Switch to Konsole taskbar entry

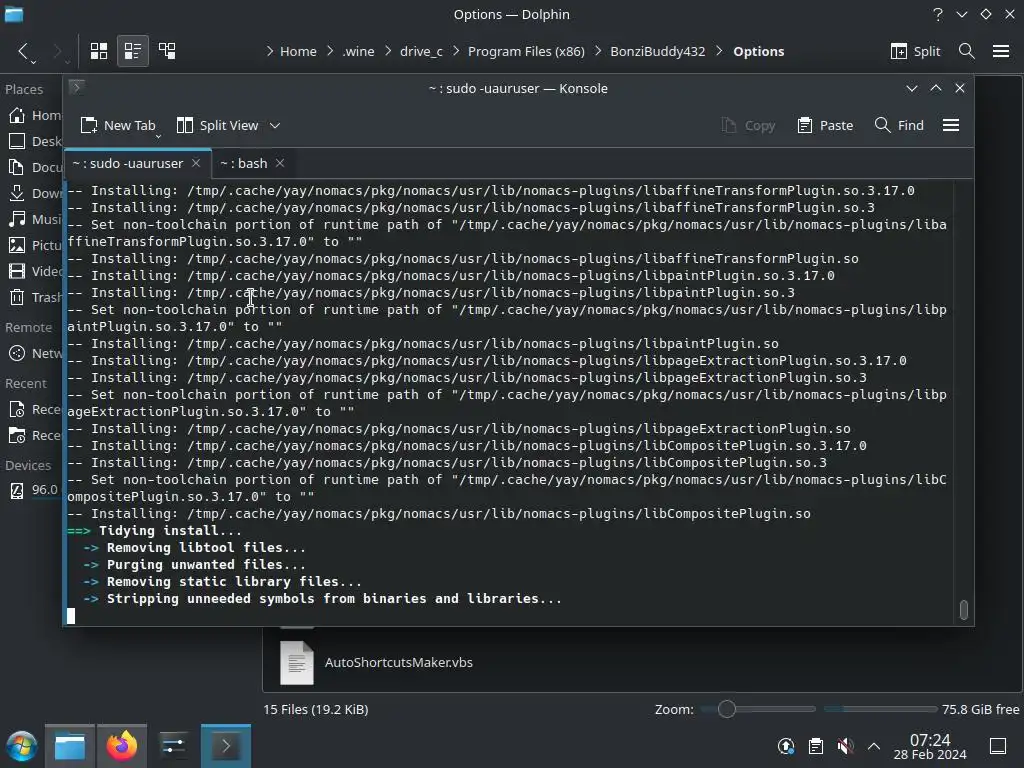(225, 746)
